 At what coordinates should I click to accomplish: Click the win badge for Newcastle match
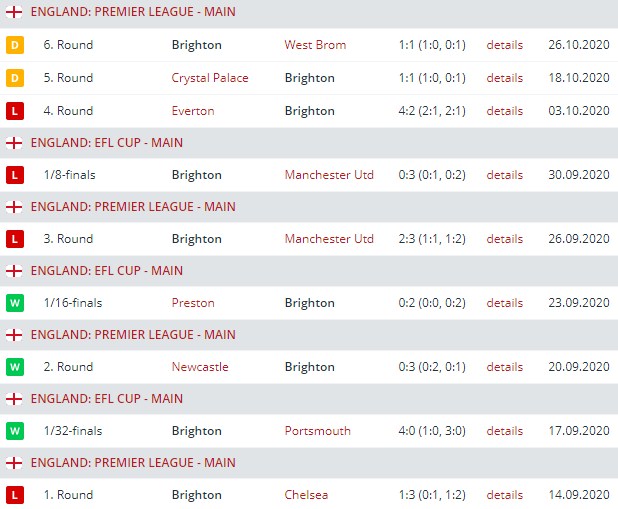(15, 367)
